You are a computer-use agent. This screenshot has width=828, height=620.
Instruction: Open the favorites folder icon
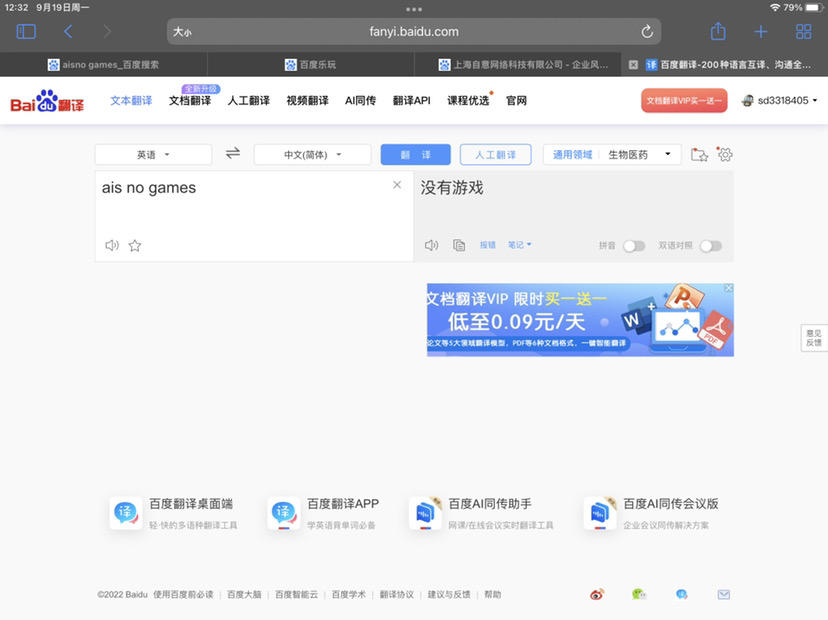pos(700,155)
